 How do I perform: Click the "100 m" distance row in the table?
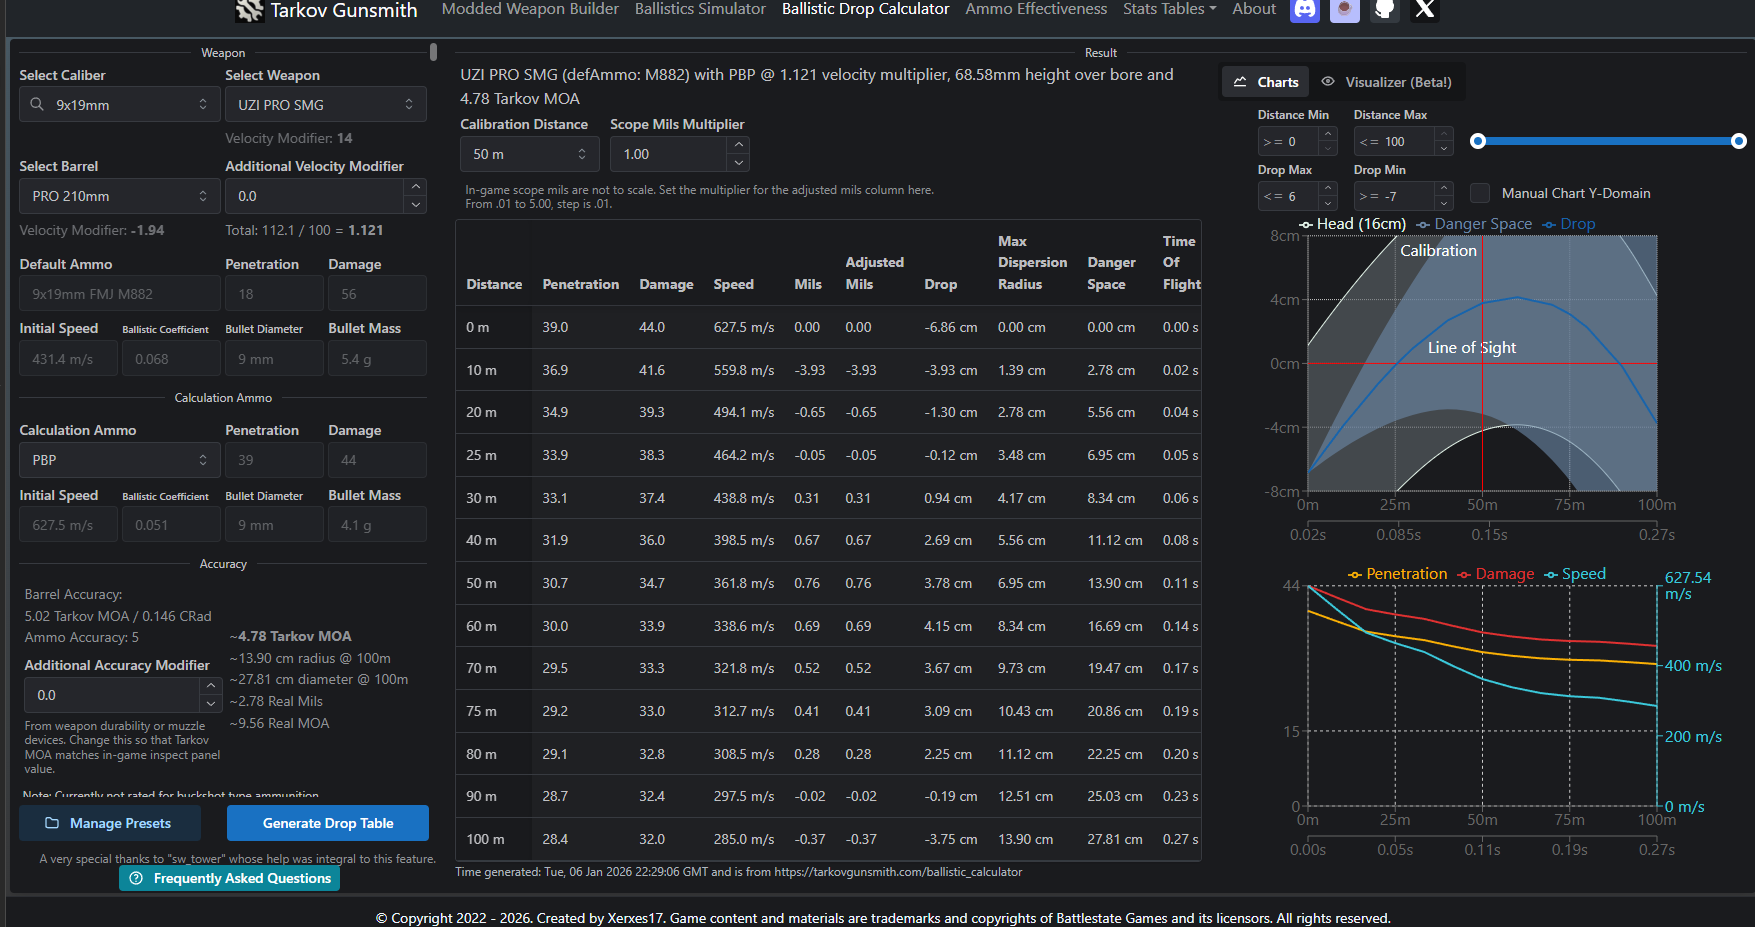pos(828,839)
